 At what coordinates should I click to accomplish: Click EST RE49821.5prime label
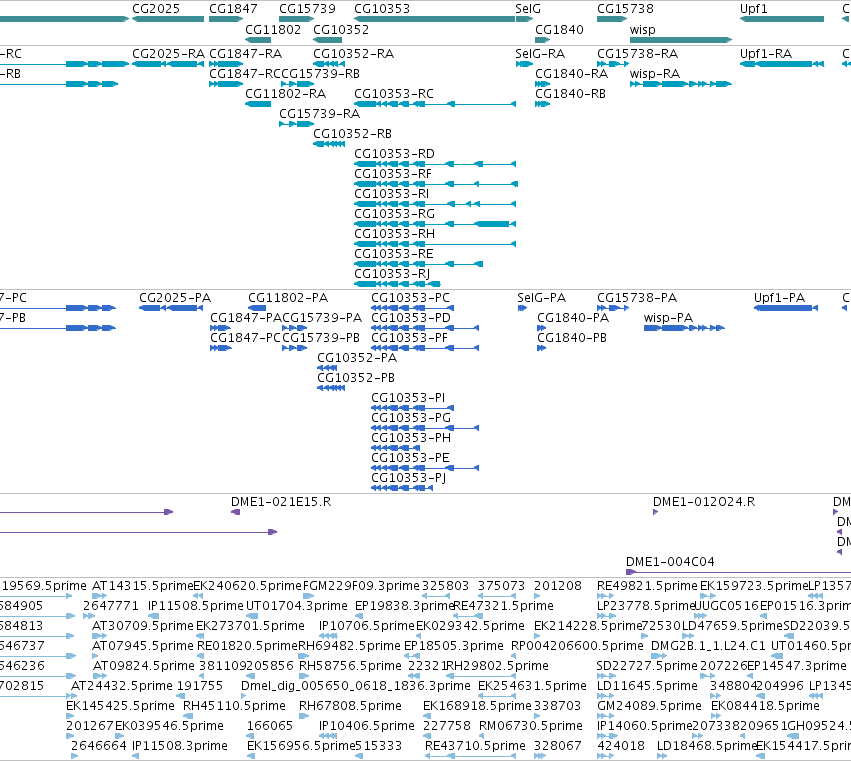click(647, 586)
